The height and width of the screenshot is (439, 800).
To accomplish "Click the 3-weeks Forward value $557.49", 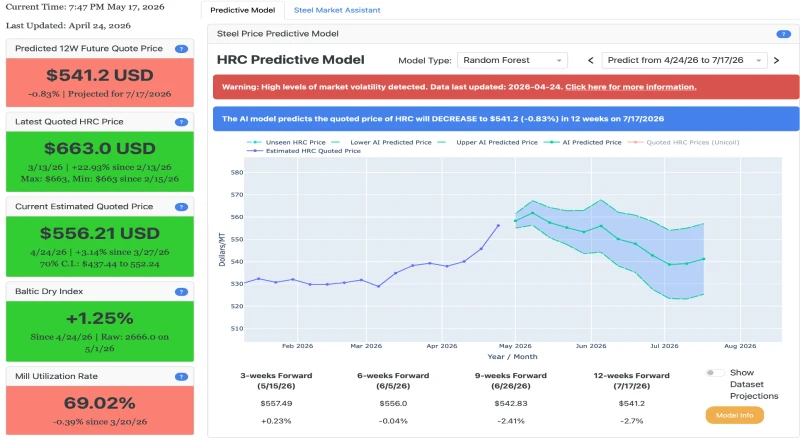I will pyautogui.click(x=276, y=404).
